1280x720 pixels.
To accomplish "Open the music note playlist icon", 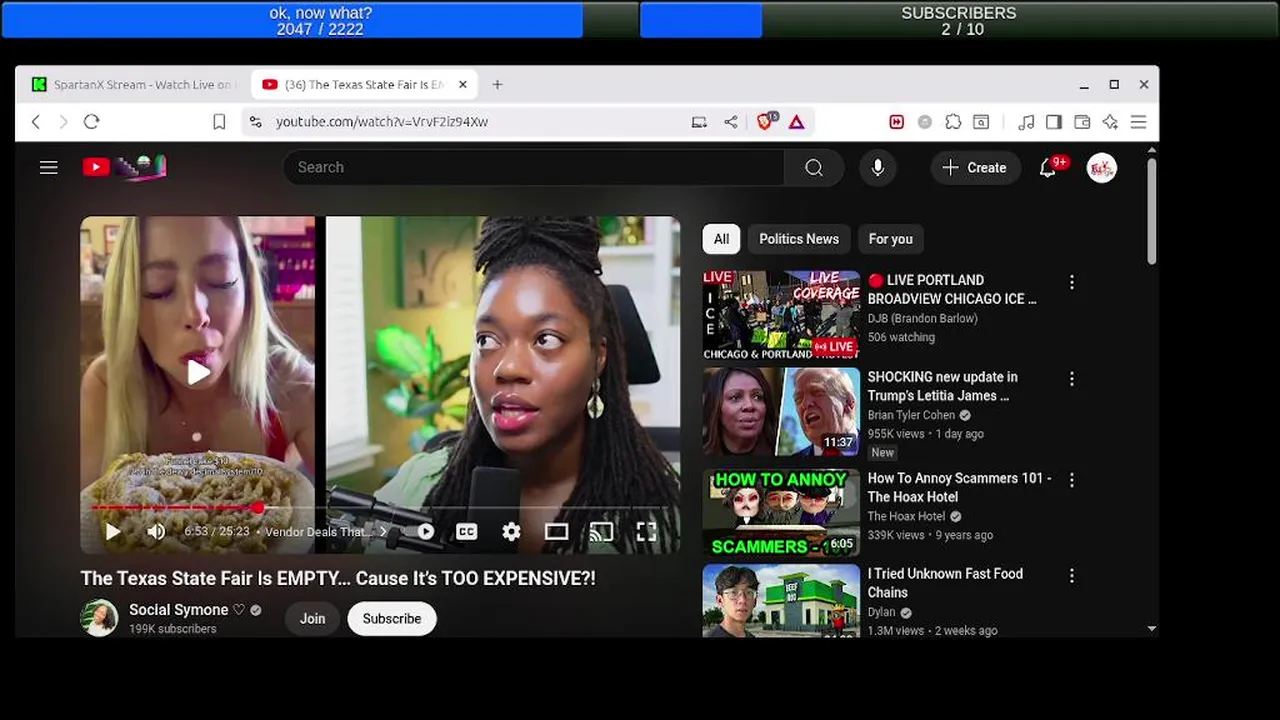I will [1026, 121].
